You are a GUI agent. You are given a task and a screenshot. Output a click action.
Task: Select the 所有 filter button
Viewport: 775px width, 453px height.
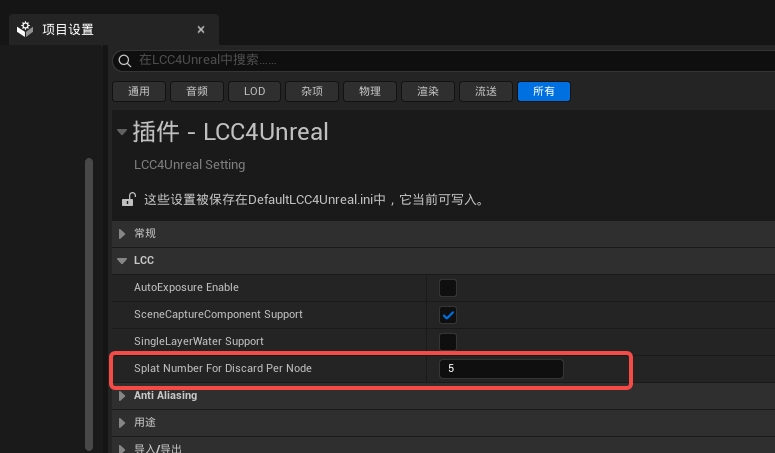544,91
